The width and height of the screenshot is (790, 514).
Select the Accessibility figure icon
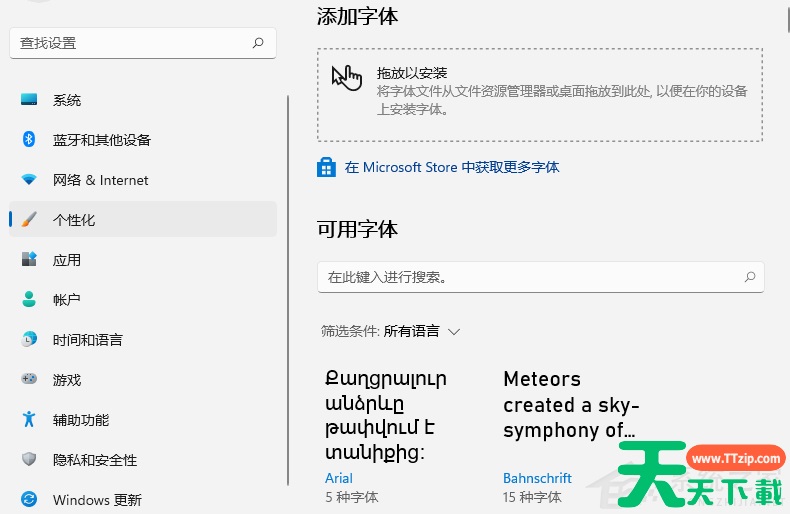[x=29, y=419]
